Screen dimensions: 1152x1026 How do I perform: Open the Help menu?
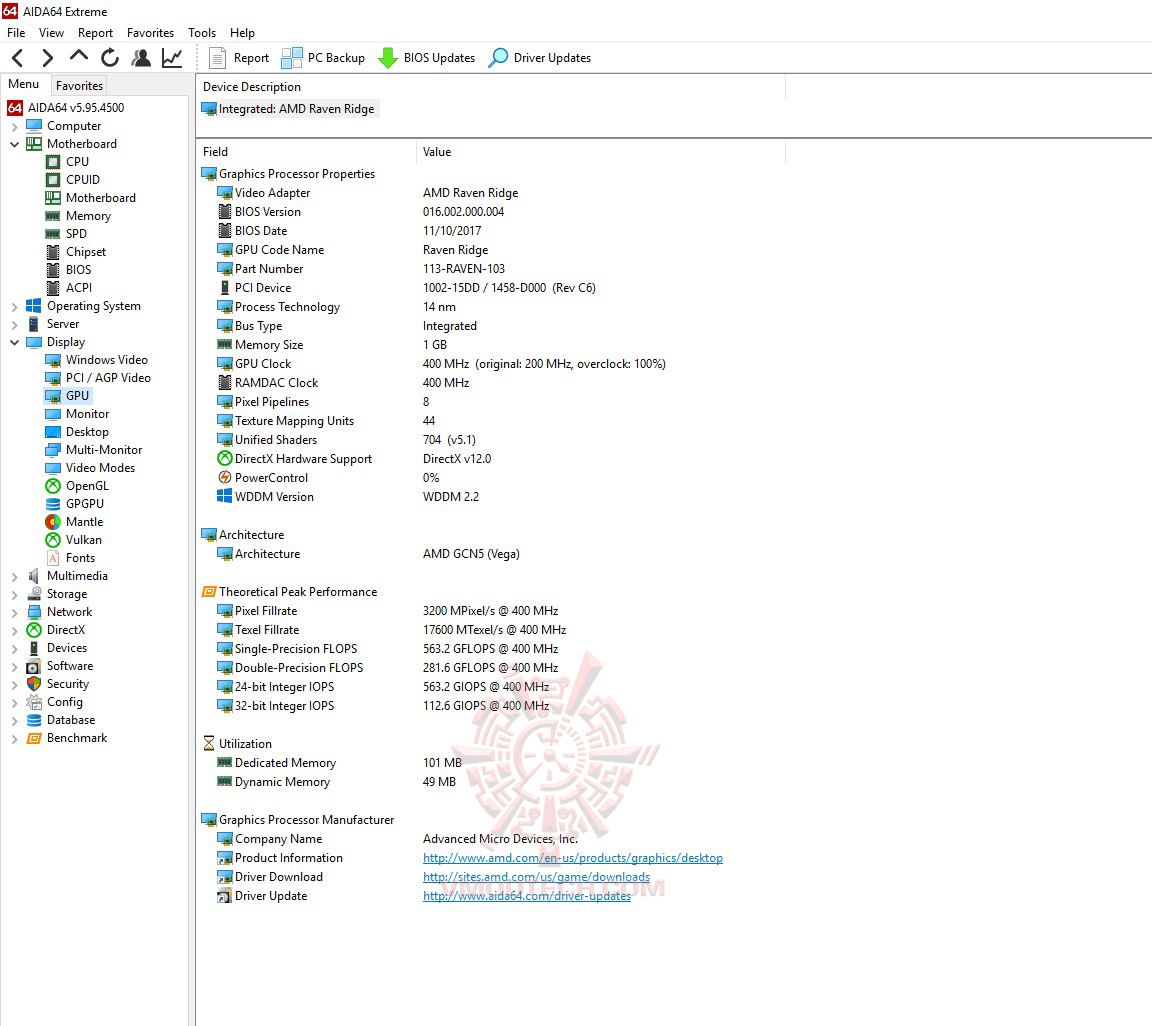(x=242, y=32)
